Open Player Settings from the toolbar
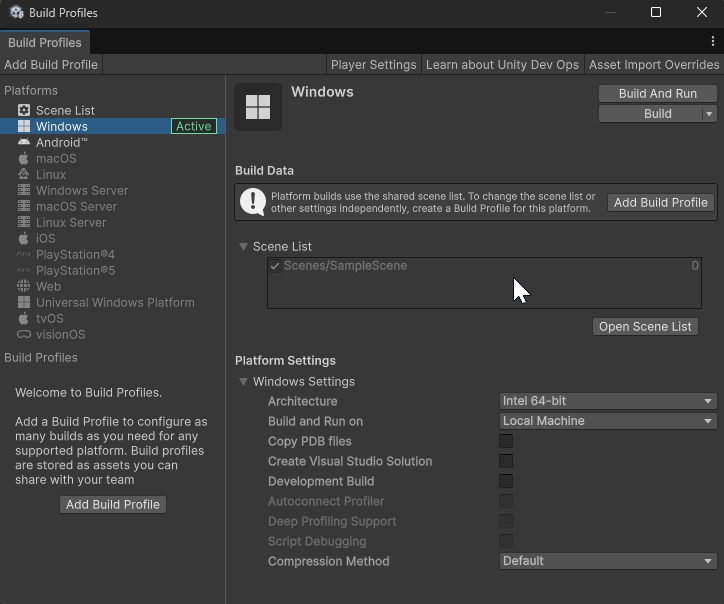 [x=373, y=64]
